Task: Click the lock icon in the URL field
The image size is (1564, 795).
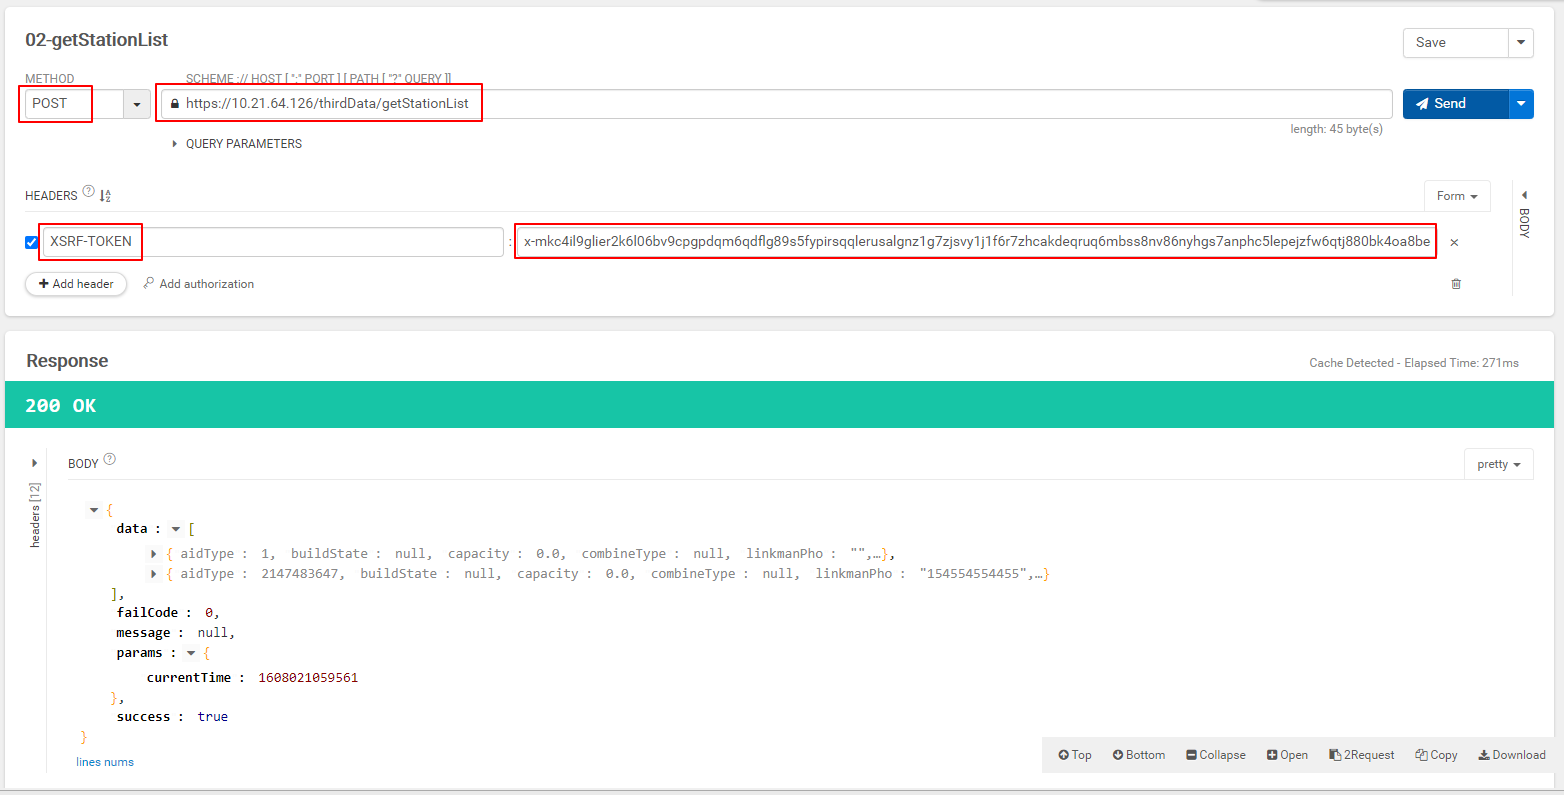Action: point(175,104)
